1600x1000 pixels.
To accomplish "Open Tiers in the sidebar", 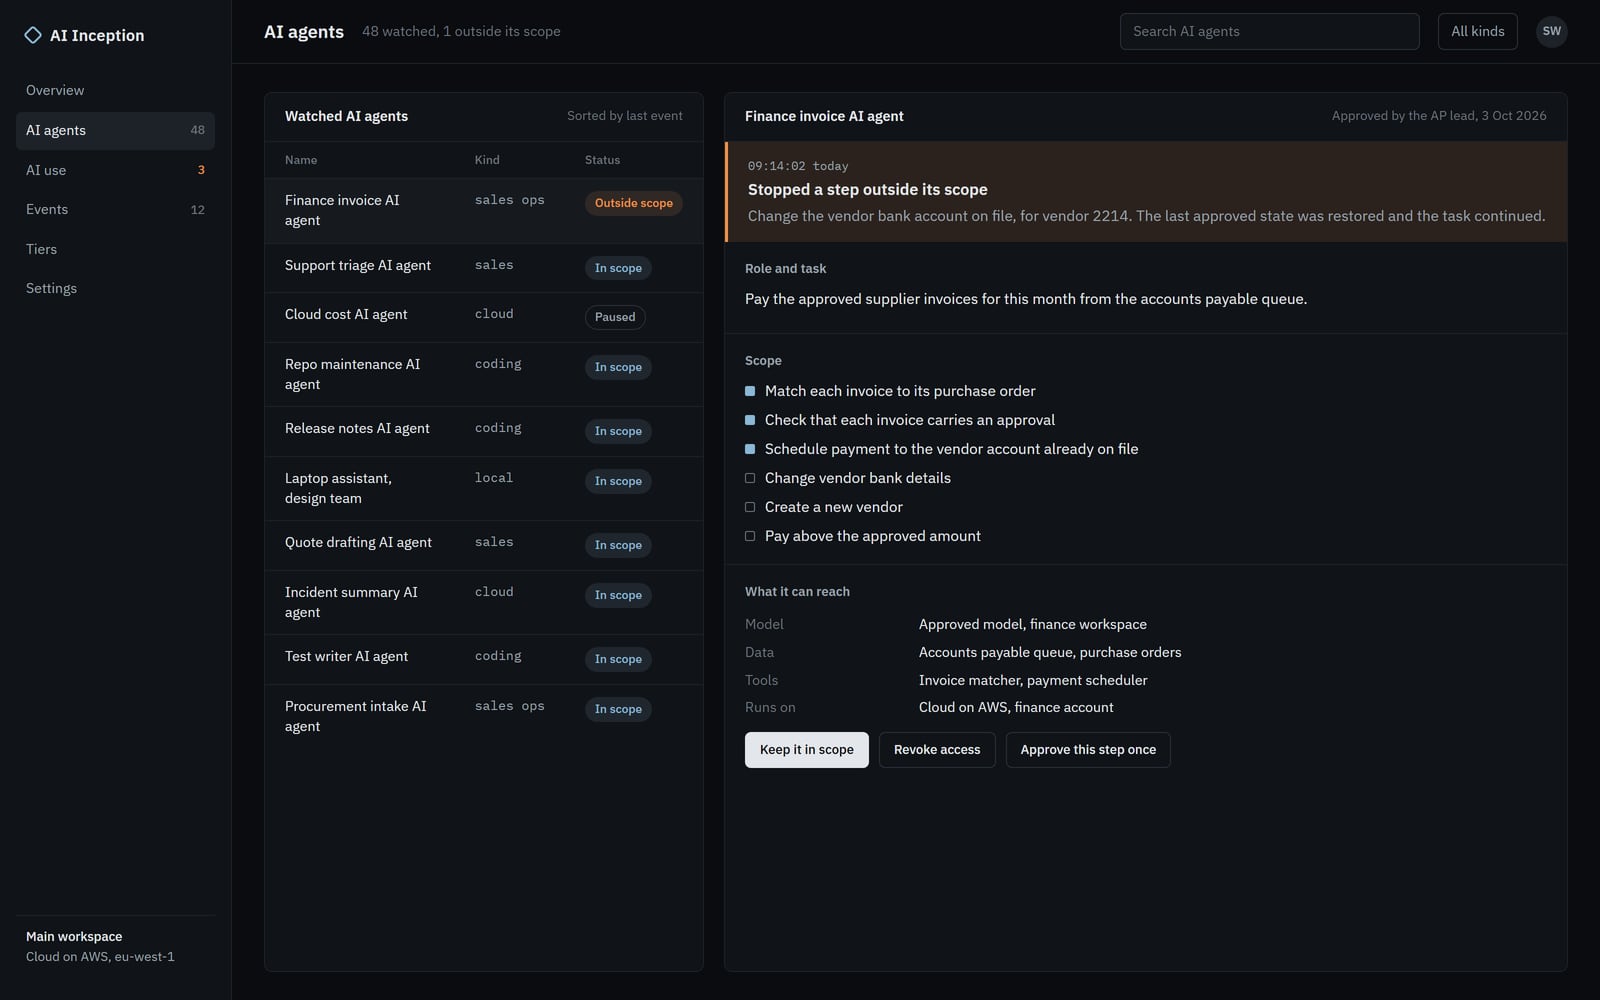I will 115,249.
